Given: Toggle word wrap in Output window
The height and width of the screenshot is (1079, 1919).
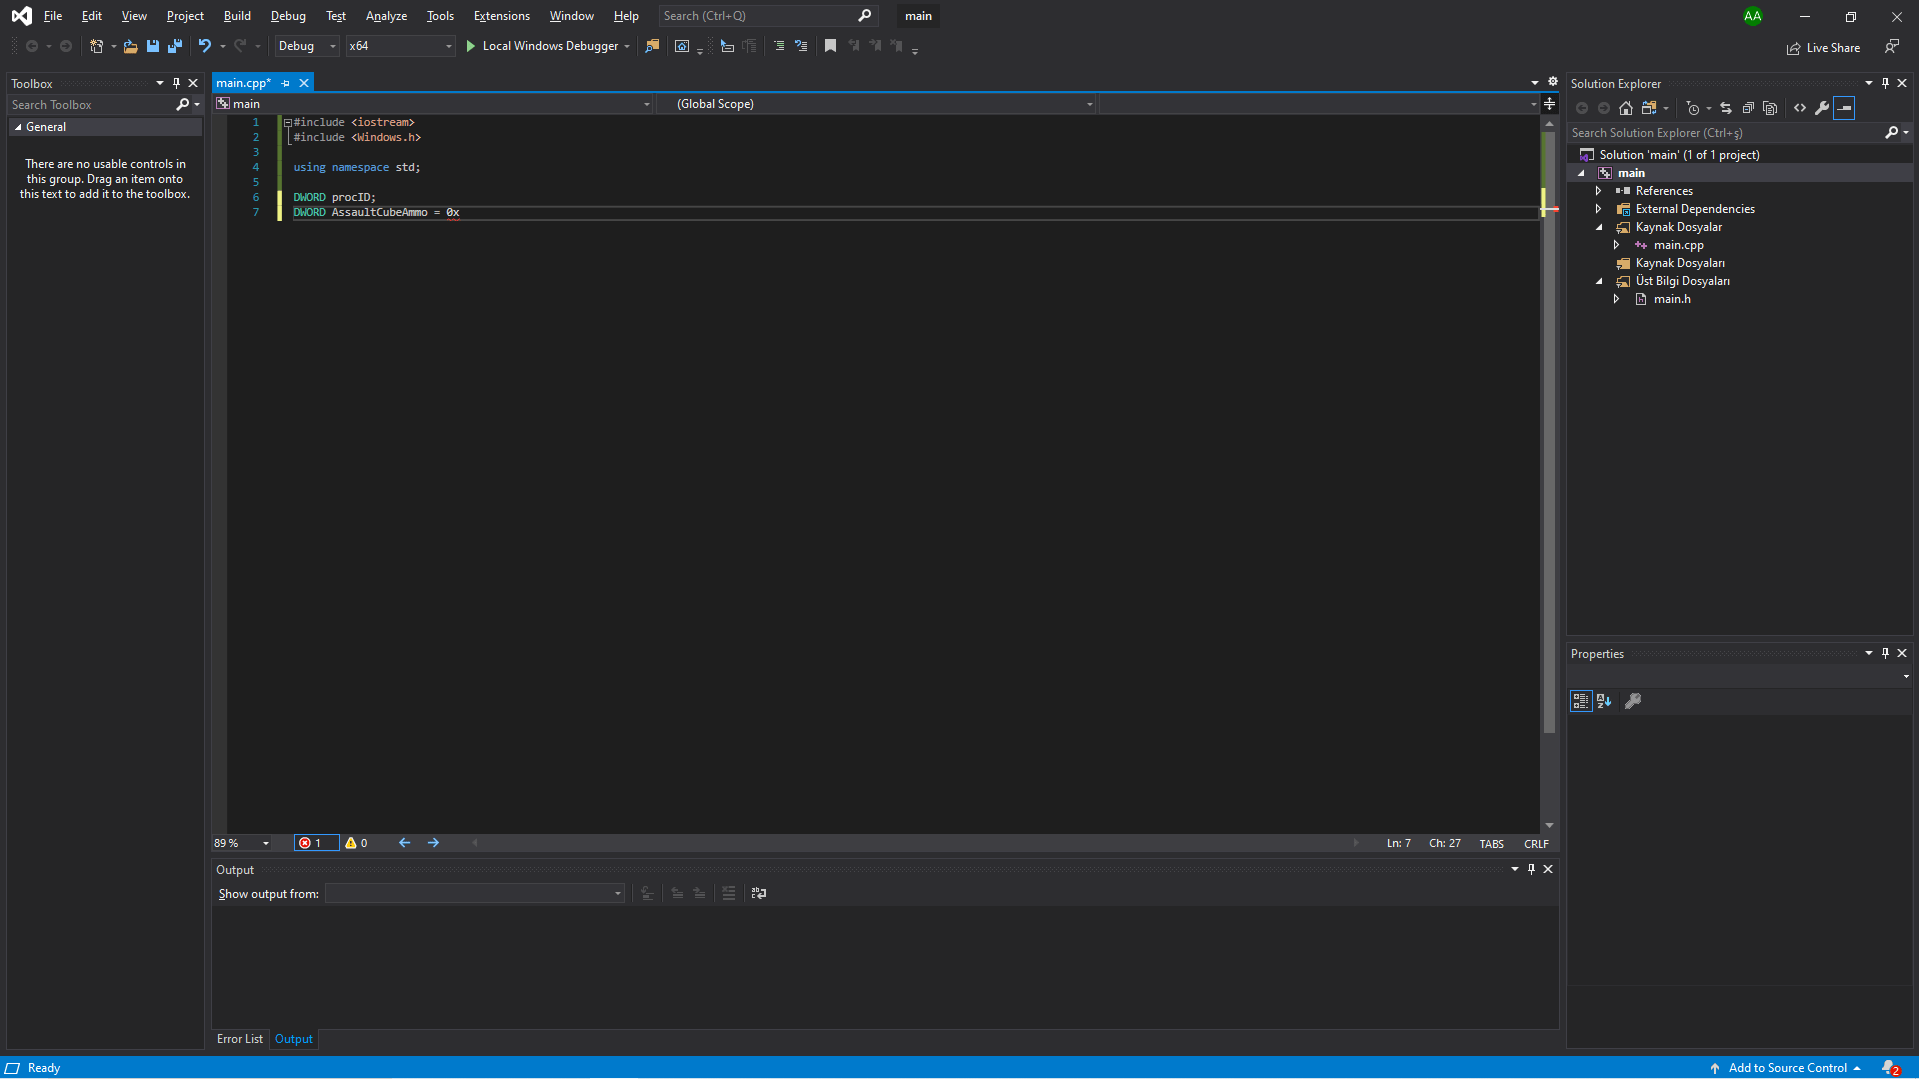Looking at the screenshot, I should pos(759,893).
